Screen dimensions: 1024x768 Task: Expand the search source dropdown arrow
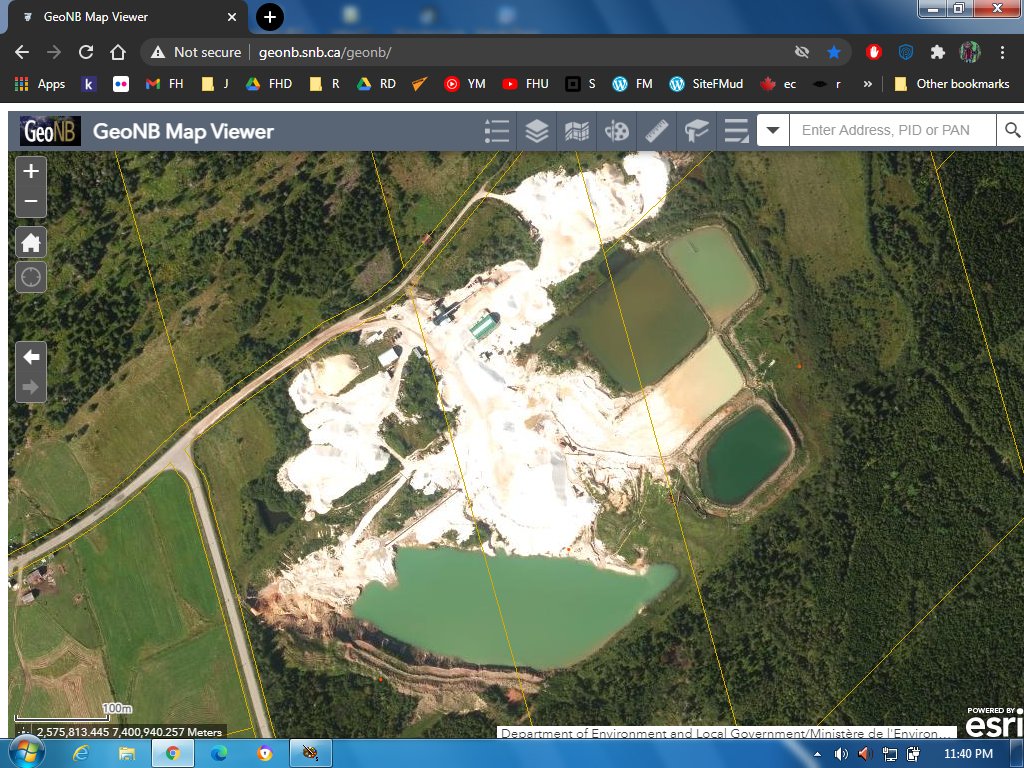773,131
